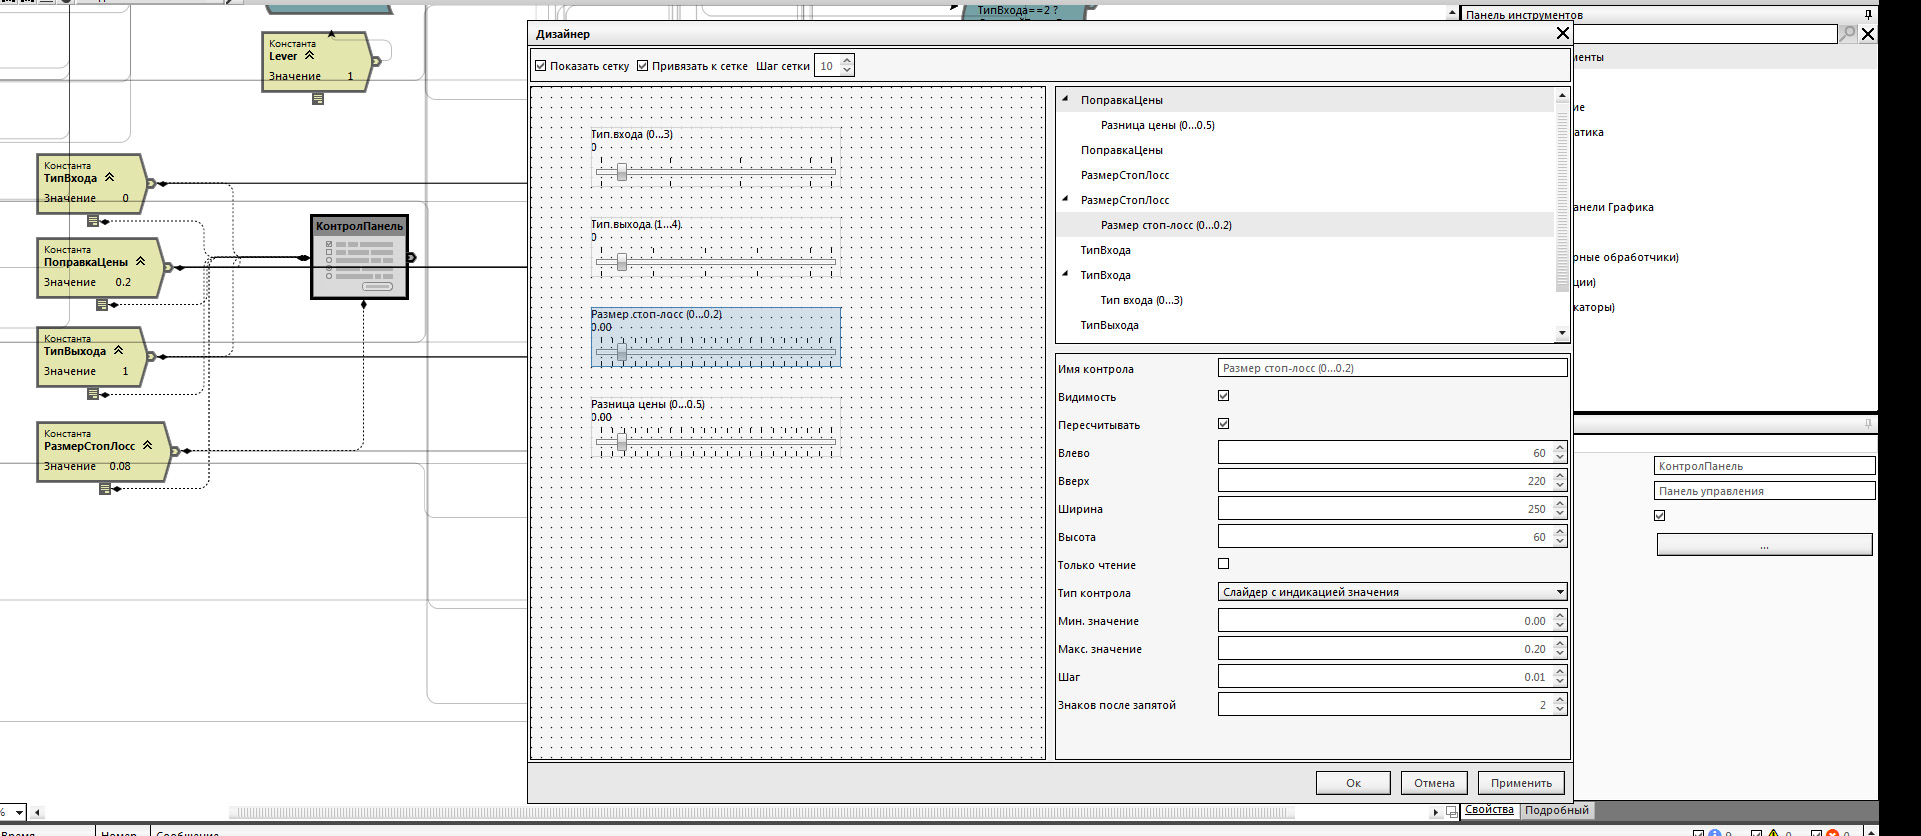Switch to the Свойства tab
1921x836 pixels.
coord(1489,810)
